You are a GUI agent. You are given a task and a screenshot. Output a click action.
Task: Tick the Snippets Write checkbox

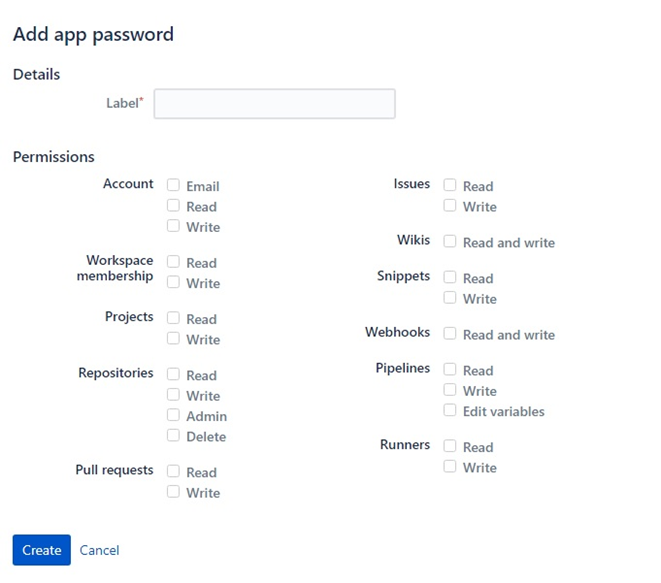[451, 297]
